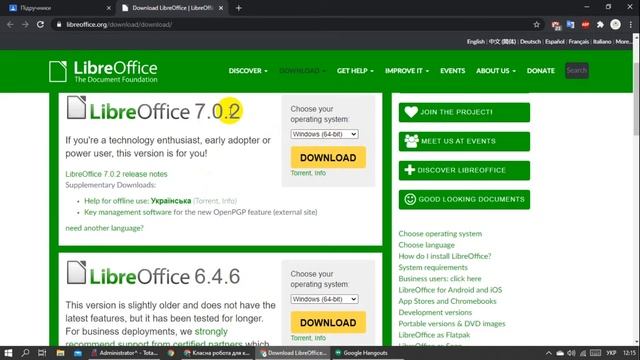Open Українська offline help link

pyautogui.click(x=171, y=201)
